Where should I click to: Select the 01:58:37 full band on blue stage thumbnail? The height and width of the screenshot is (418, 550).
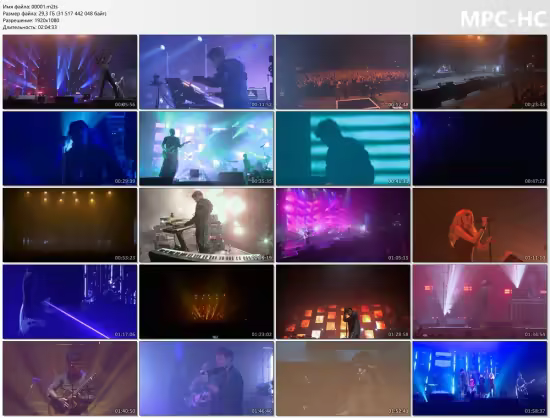pyautogui.click(x=480, y=379)
